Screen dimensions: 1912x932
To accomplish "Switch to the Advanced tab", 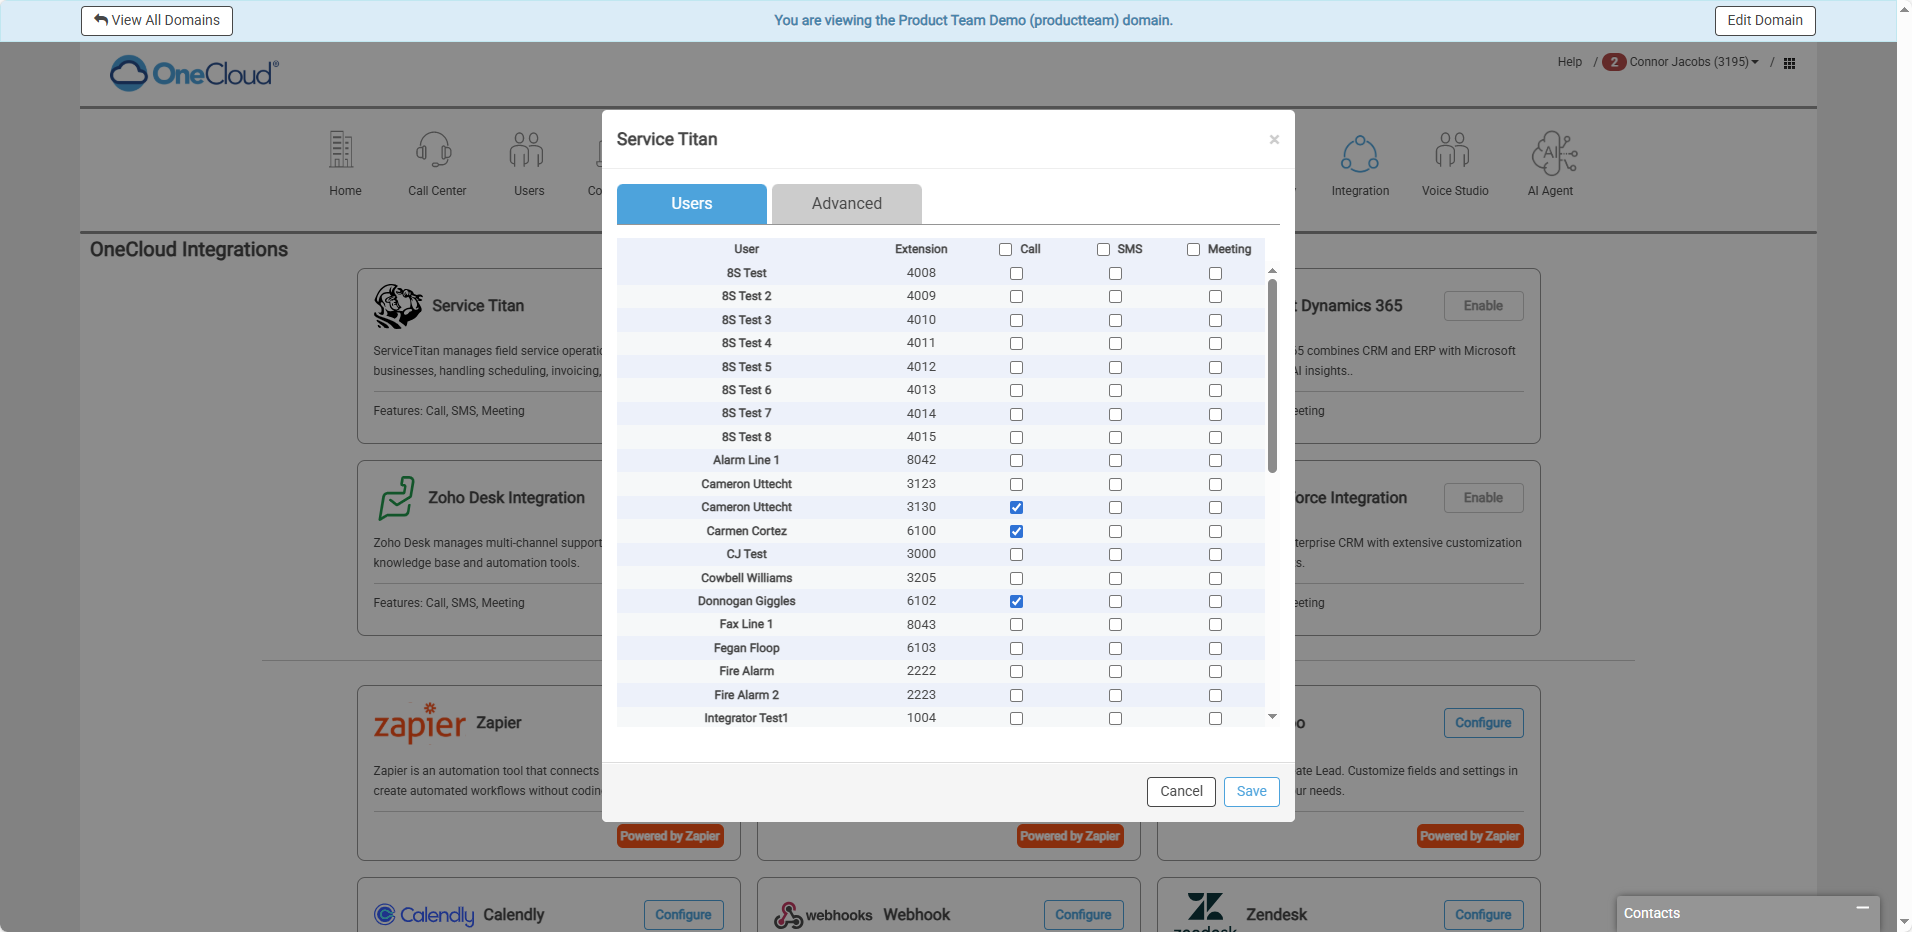I will (x=846, y=204).
